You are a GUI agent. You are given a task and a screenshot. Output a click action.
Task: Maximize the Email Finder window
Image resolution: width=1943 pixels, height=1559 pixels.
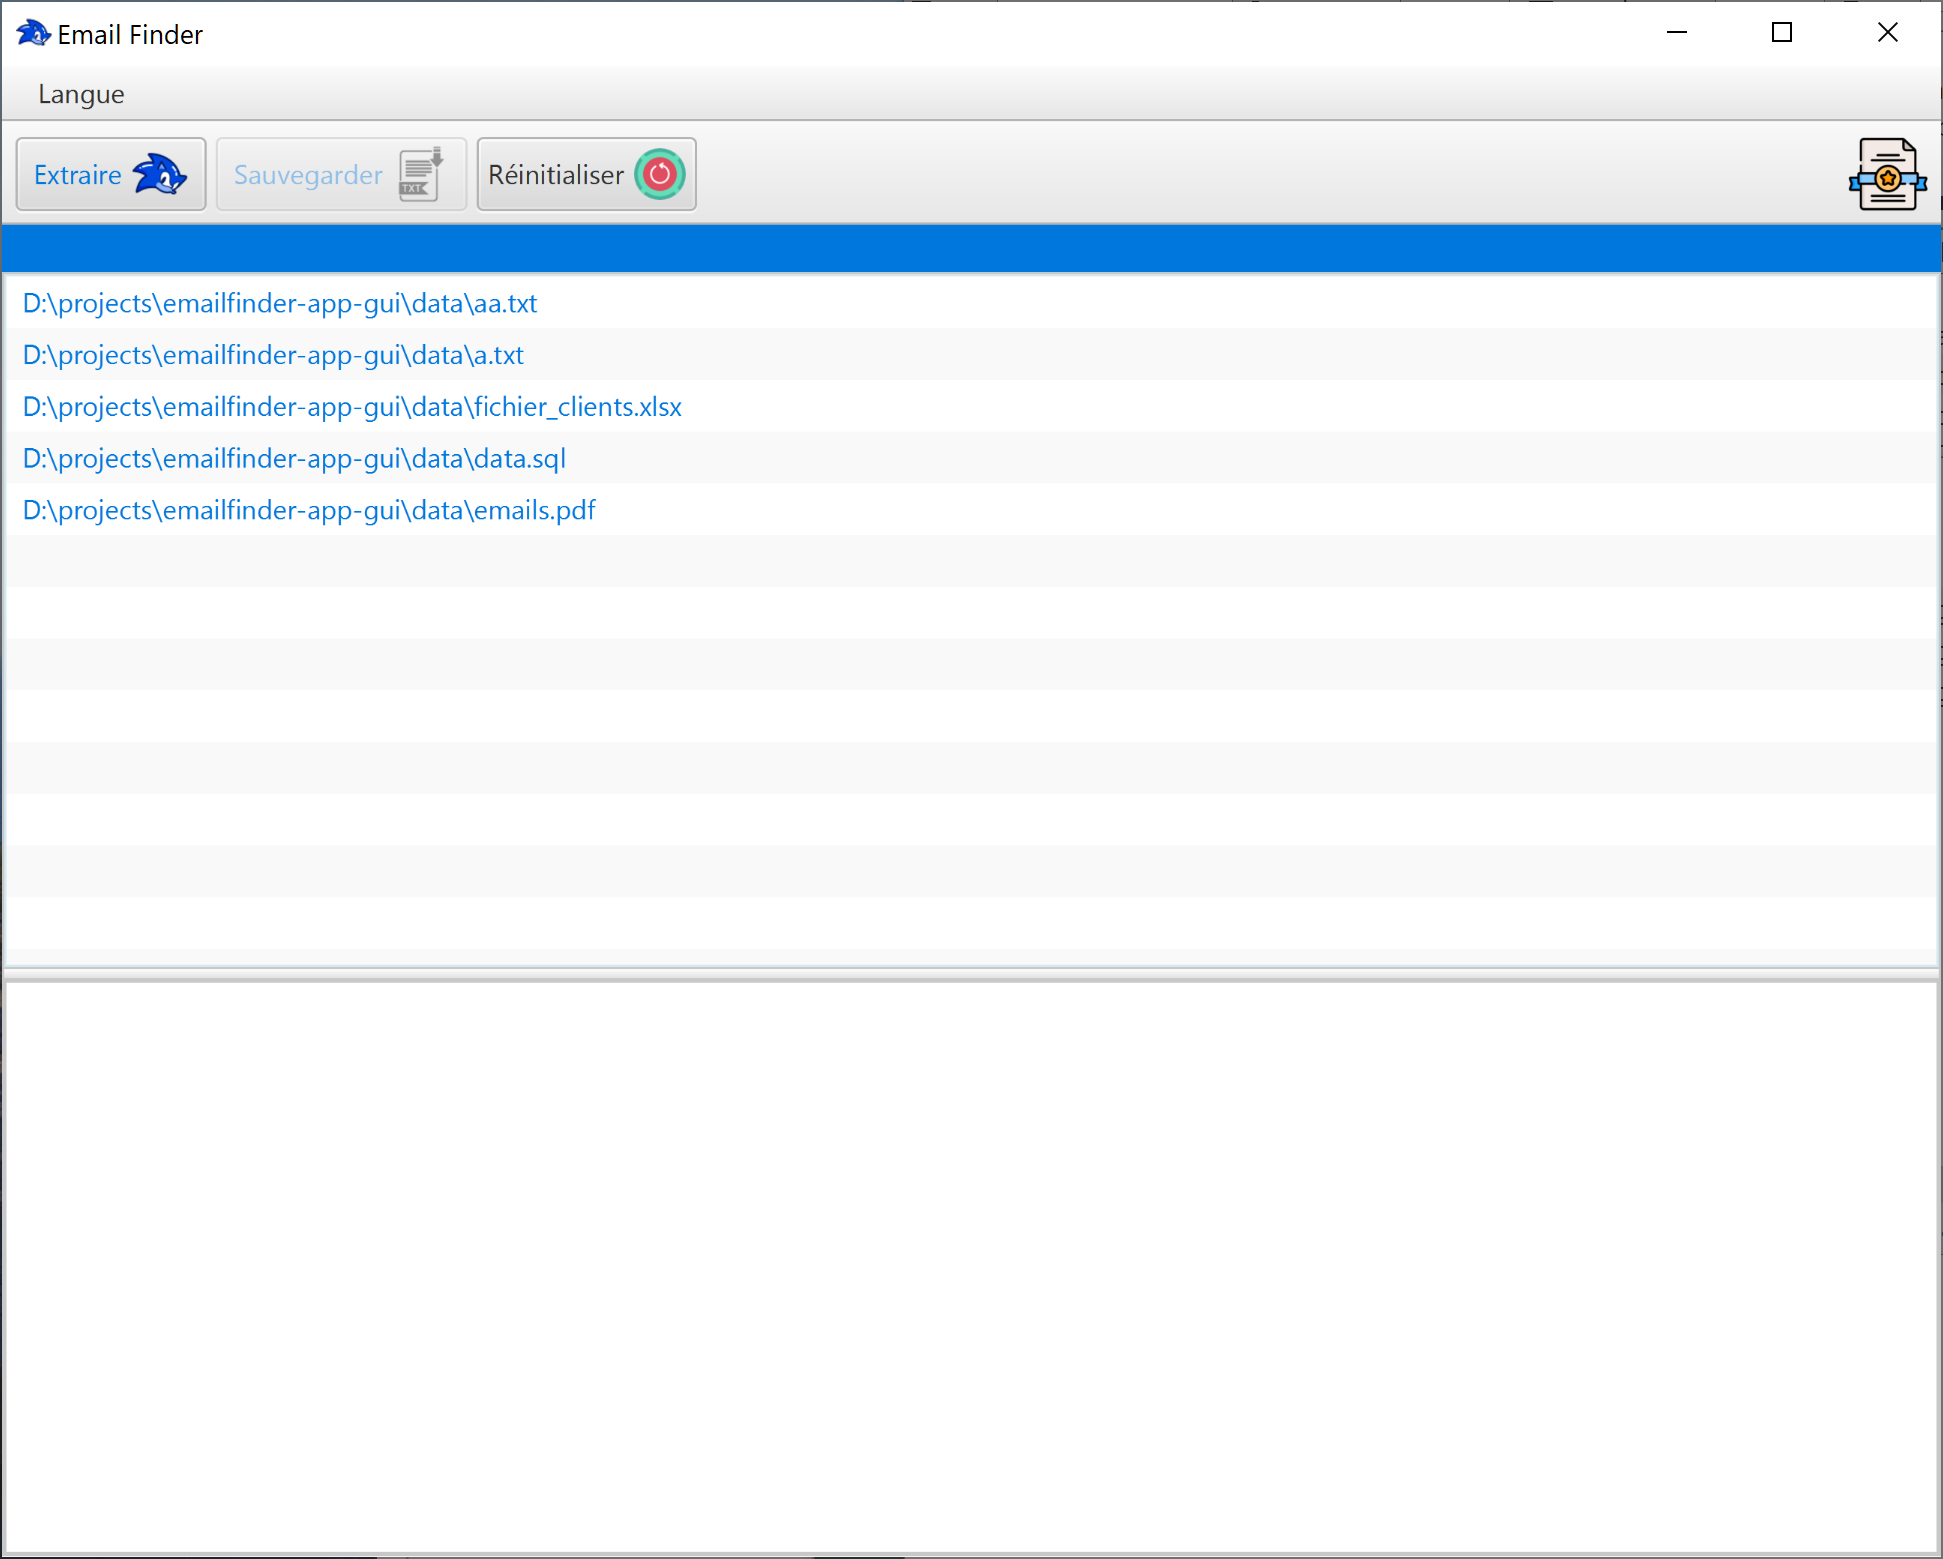(x=1782, y=33)
